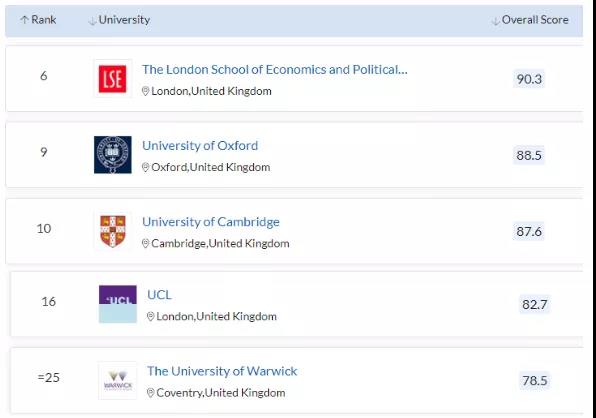The image size is (596, 418).
Task: Click the Warwick logo thumbnail
Action: (x=117, y=380)
